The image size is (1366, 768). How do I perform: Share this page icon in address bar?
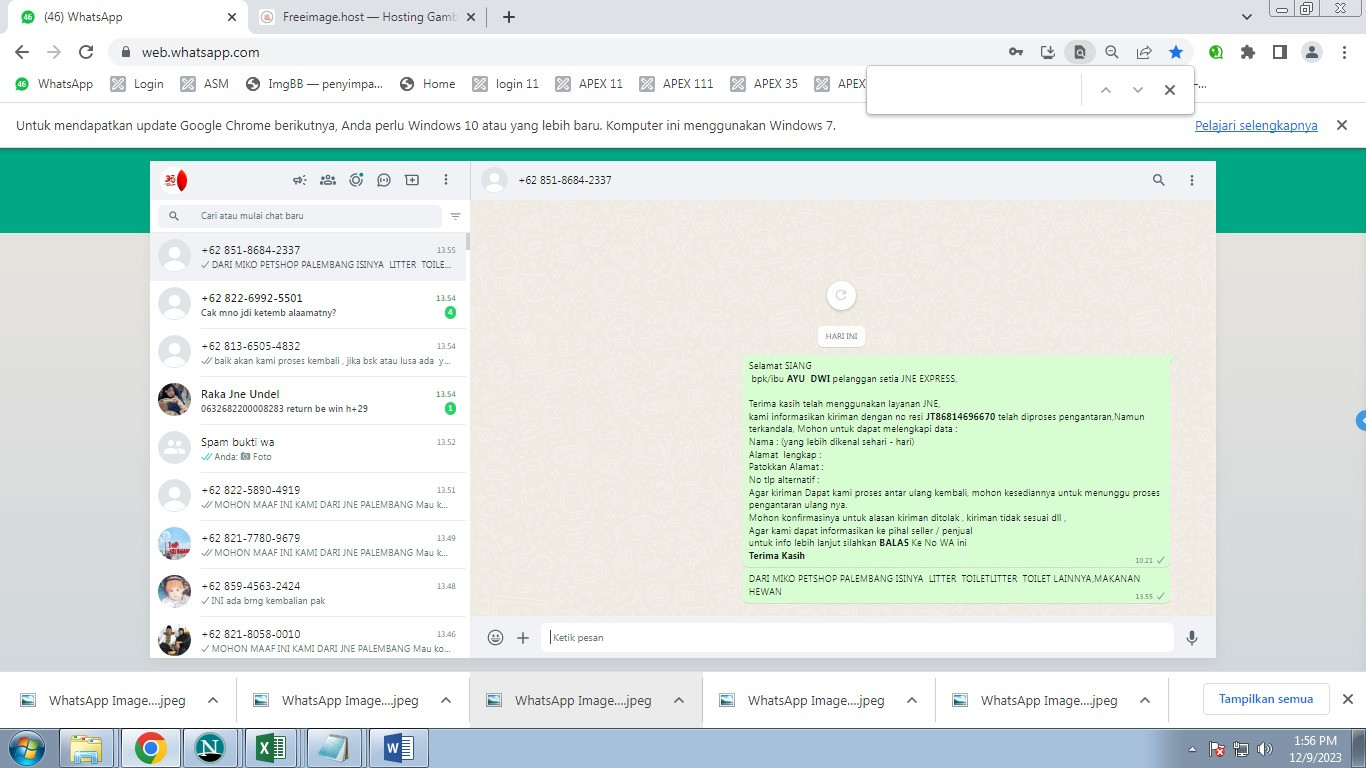1144,52
